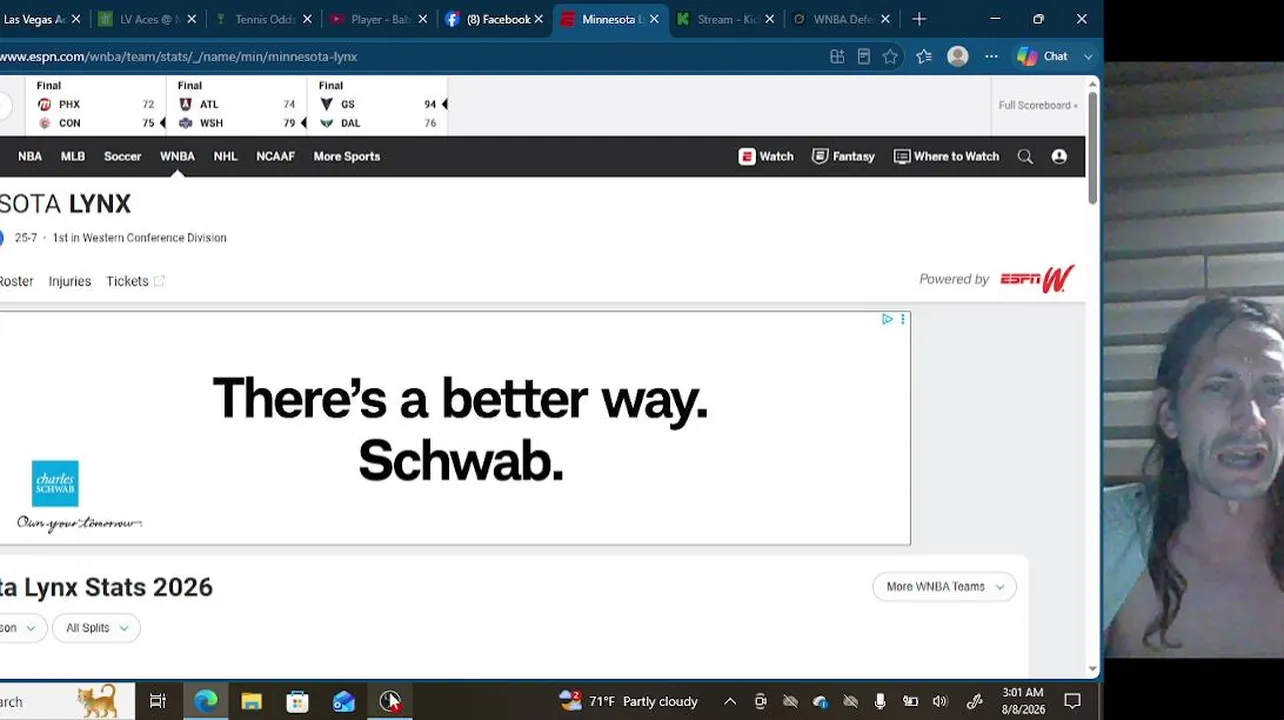Screen dimensions: 1284x720
Task: Open Microsoft Edge from the taskbar
Action: click(x=205, y=701)
